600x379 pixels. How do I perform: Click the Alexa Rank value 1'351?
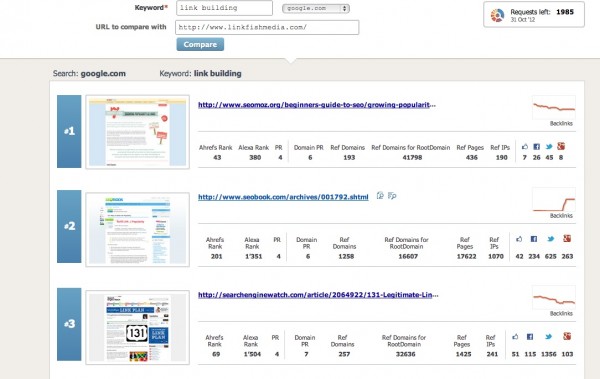point(254,256)
